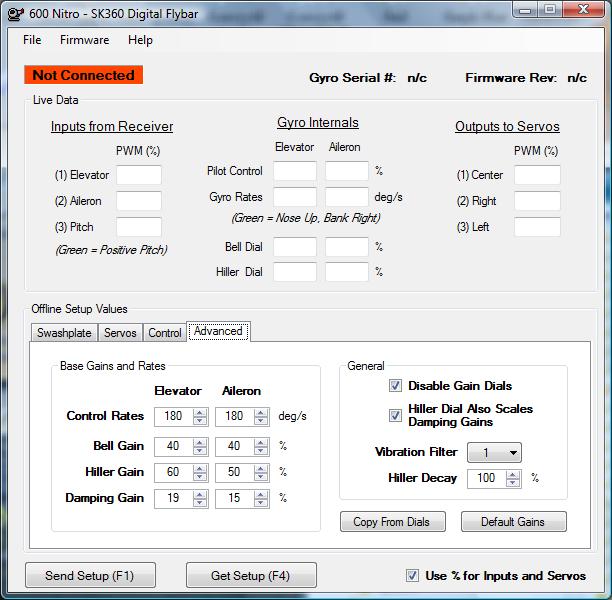Image resolution: width=612 pixels, height=600 pixels.
Task: Click the app icon in the title bar
Action: (14, 11)
